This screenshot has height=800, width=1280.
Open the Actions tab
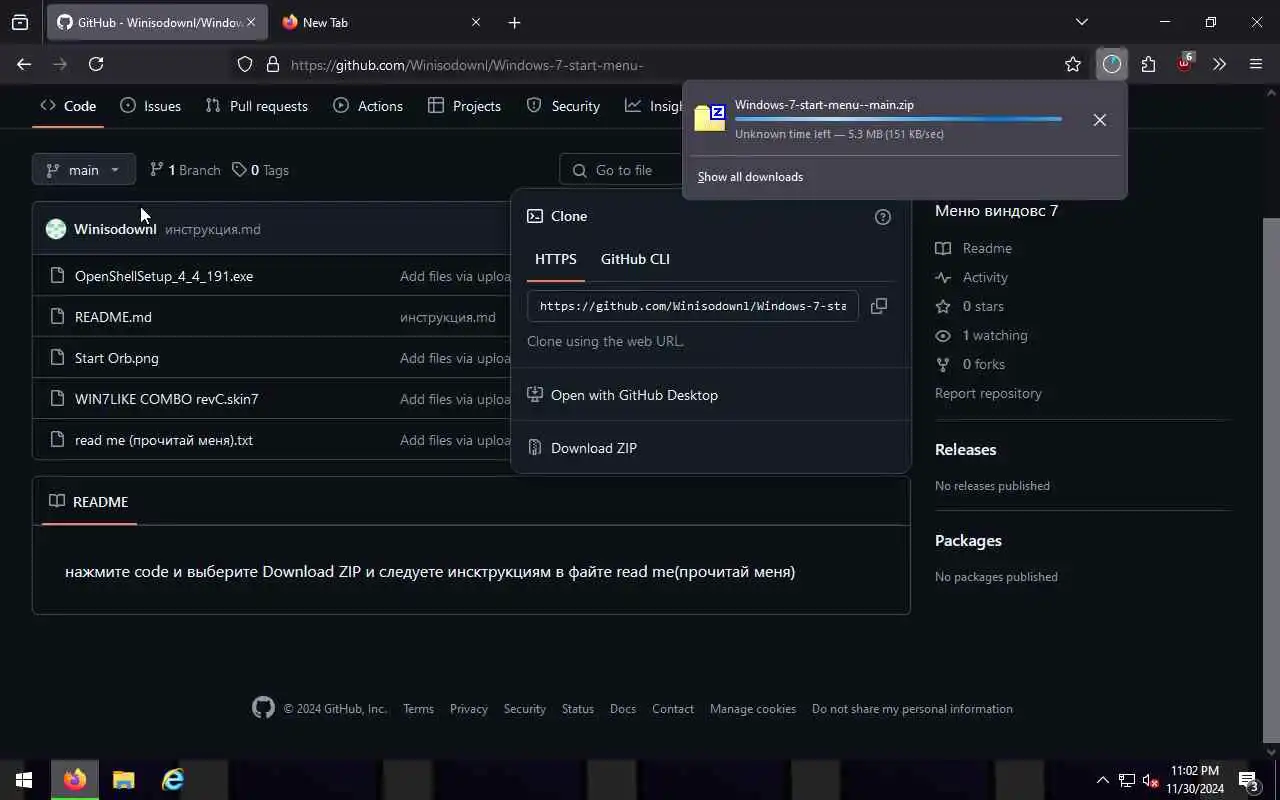pos(368,106)
